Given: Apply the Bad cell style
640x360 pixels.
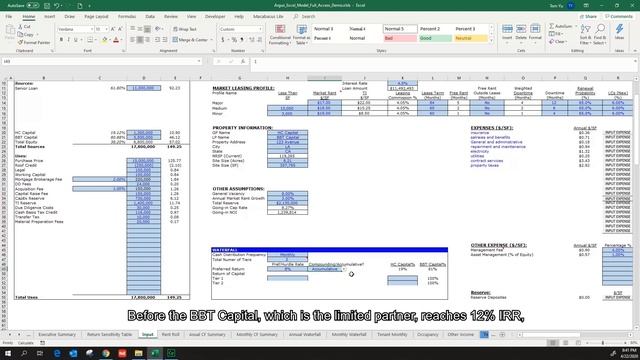Looking at the screenshot, I should [x=400, y=38].
